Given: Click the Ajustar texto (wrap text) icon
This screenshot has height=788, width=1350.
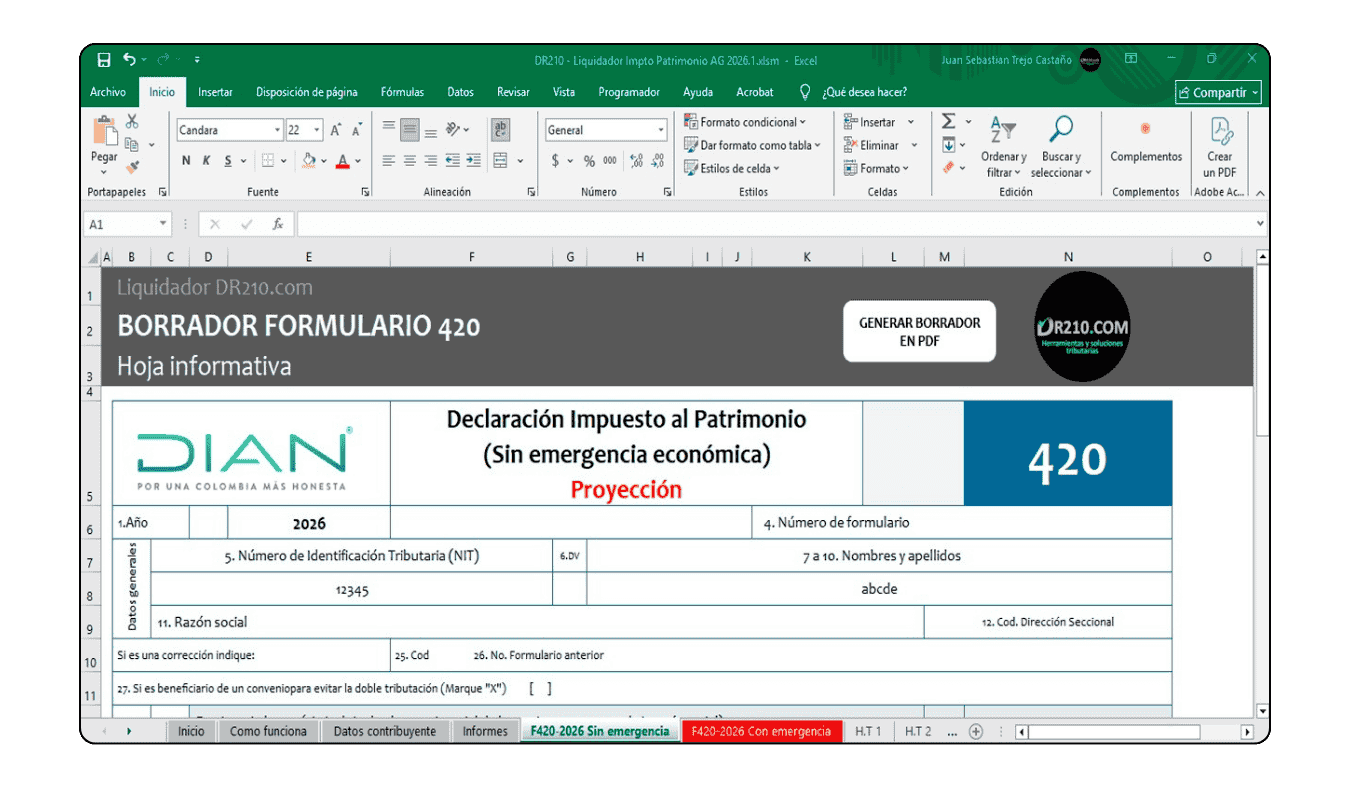Looking at the screenshot, I should pyautogui.click(x=499, y=129).
